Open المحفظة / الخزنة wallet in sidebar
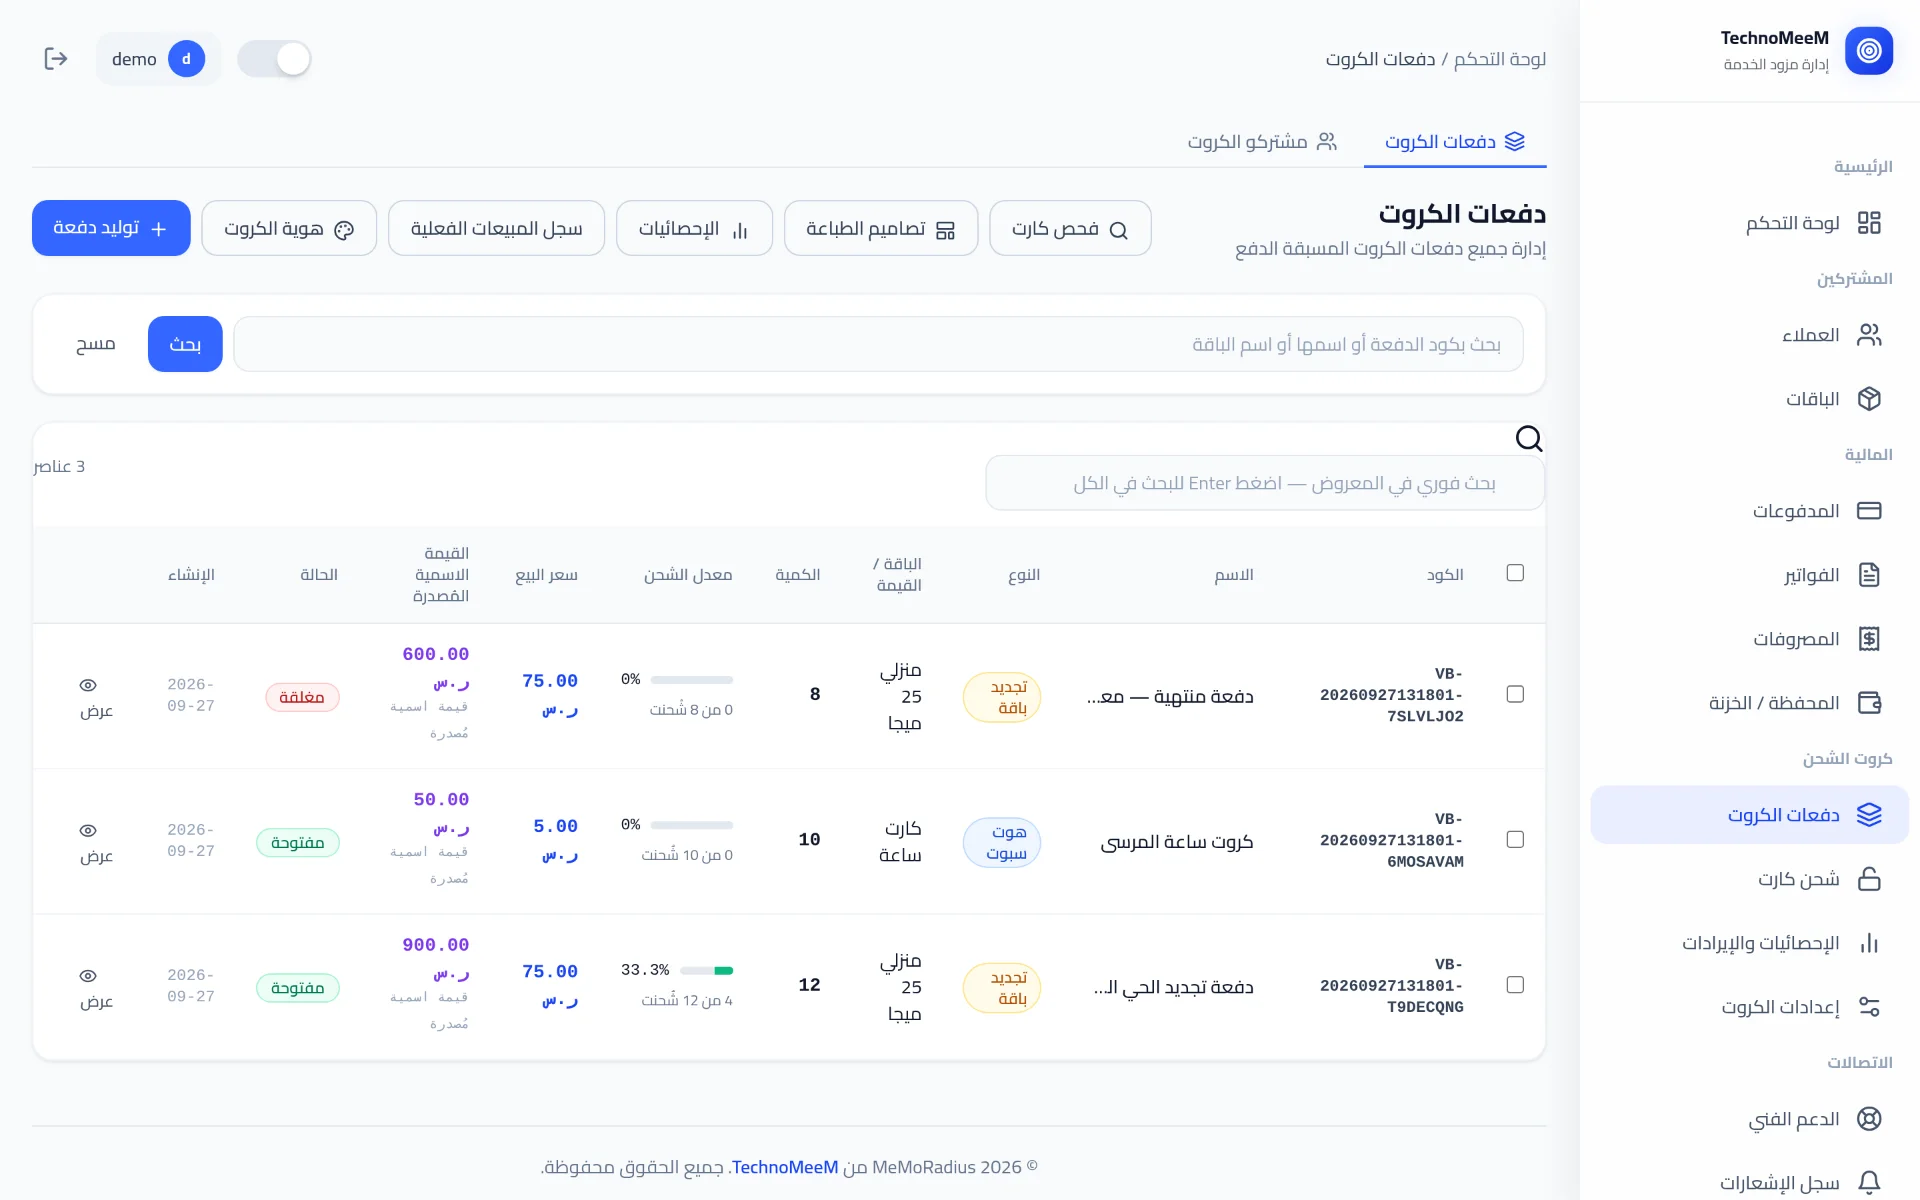This screenshot has height=1200, width=1920. click(x=1750, y=703)
